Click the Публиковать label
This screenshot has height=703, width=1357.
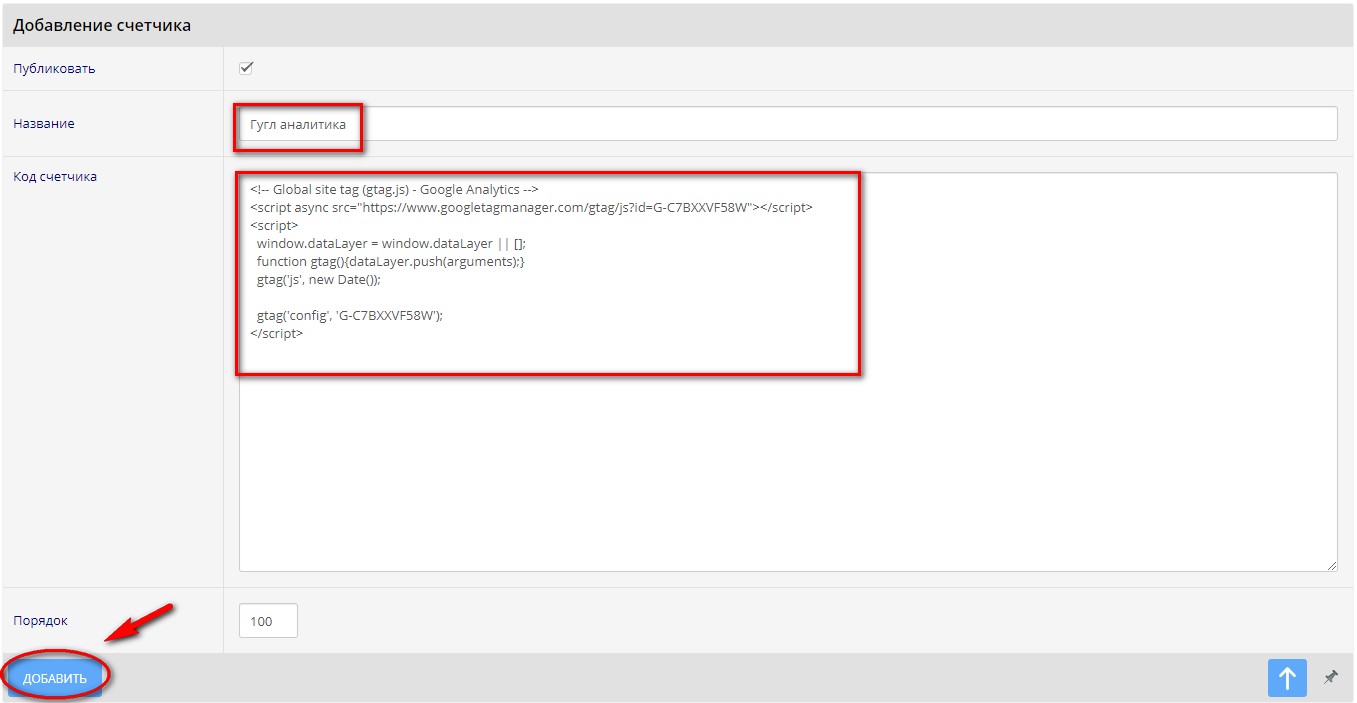54,69
